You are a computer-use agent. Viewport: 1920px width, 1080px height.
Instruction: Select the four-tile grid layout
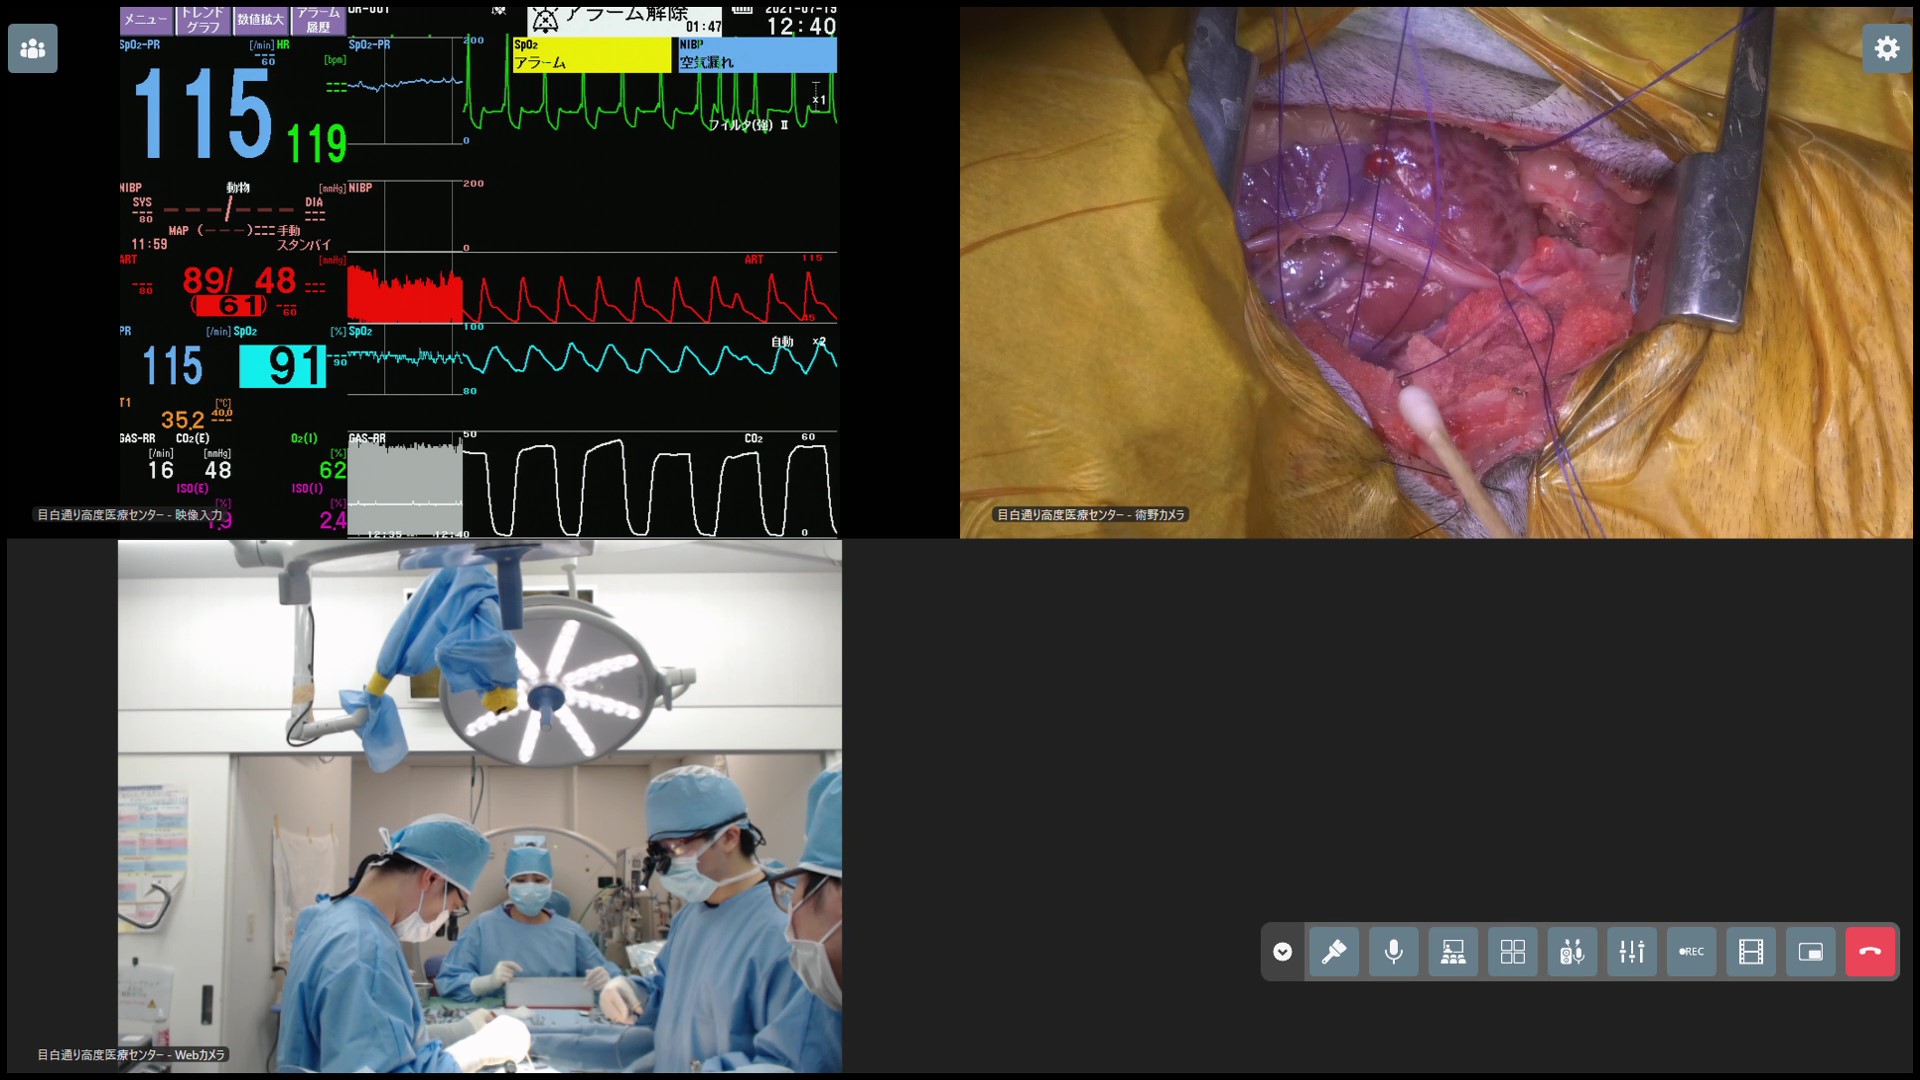[1513, 952]
